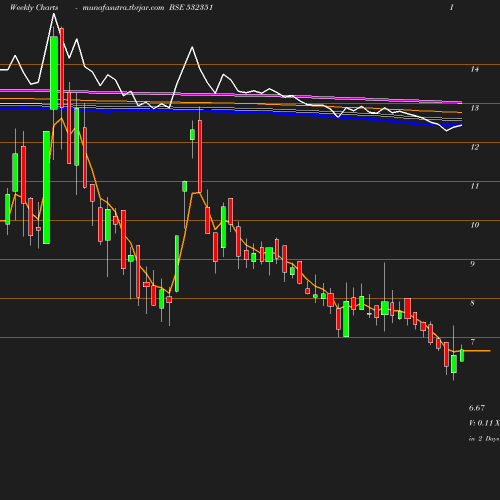This screenshot has height=500, width=500.
Task: Click the tall red candle dropping from 12.5
Action: 200,156
